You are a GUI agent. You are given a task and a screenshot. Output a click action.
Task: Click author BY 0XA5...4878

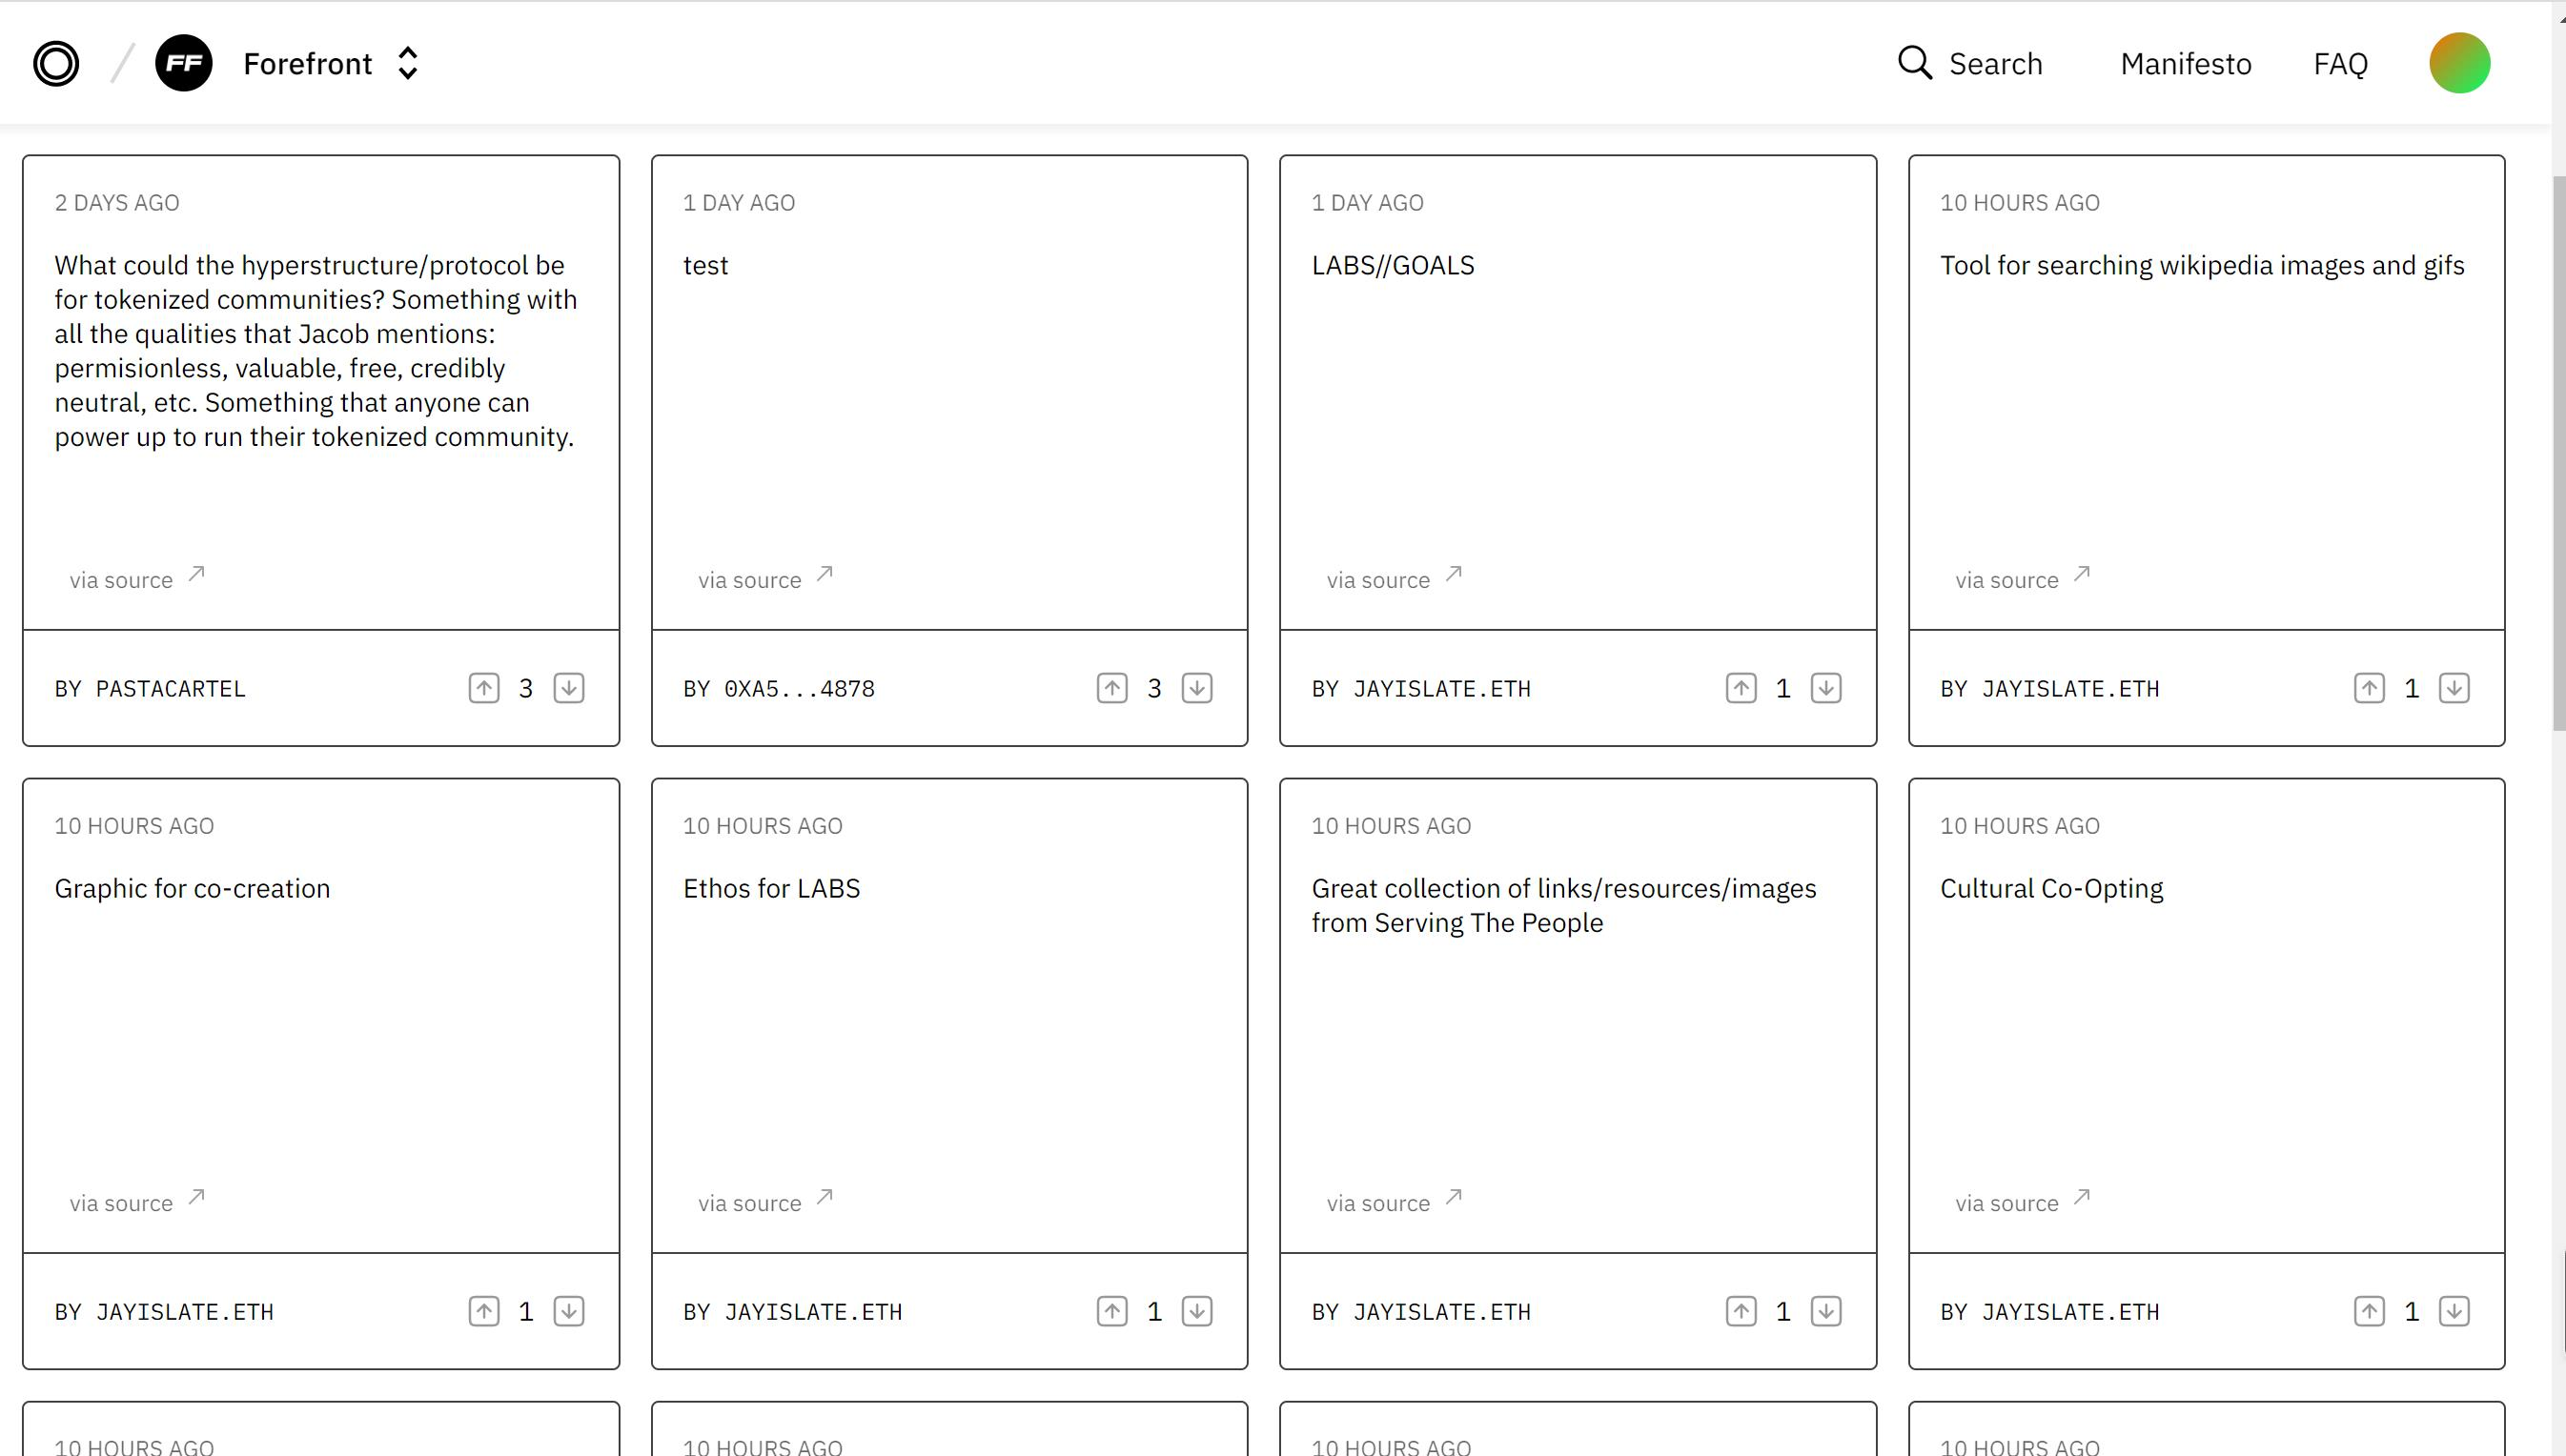[779, 689]
